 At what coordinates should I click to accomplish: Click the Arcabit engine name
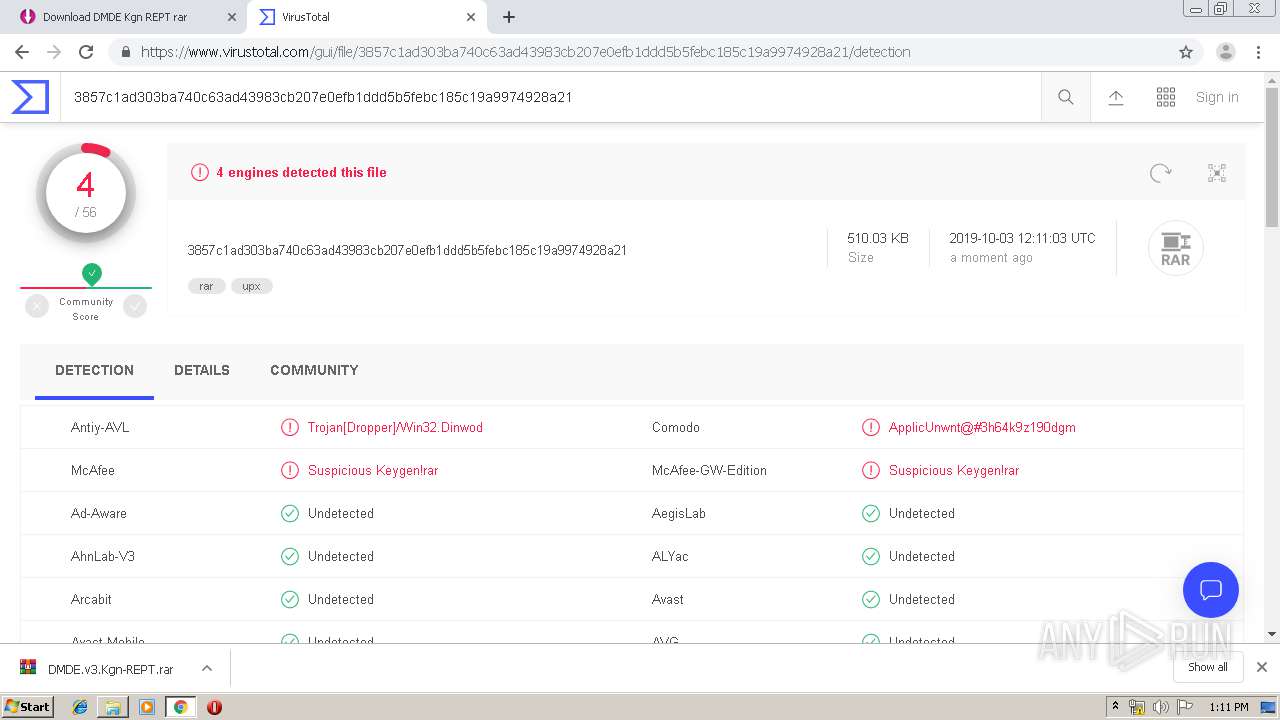[x=91, y=599]
